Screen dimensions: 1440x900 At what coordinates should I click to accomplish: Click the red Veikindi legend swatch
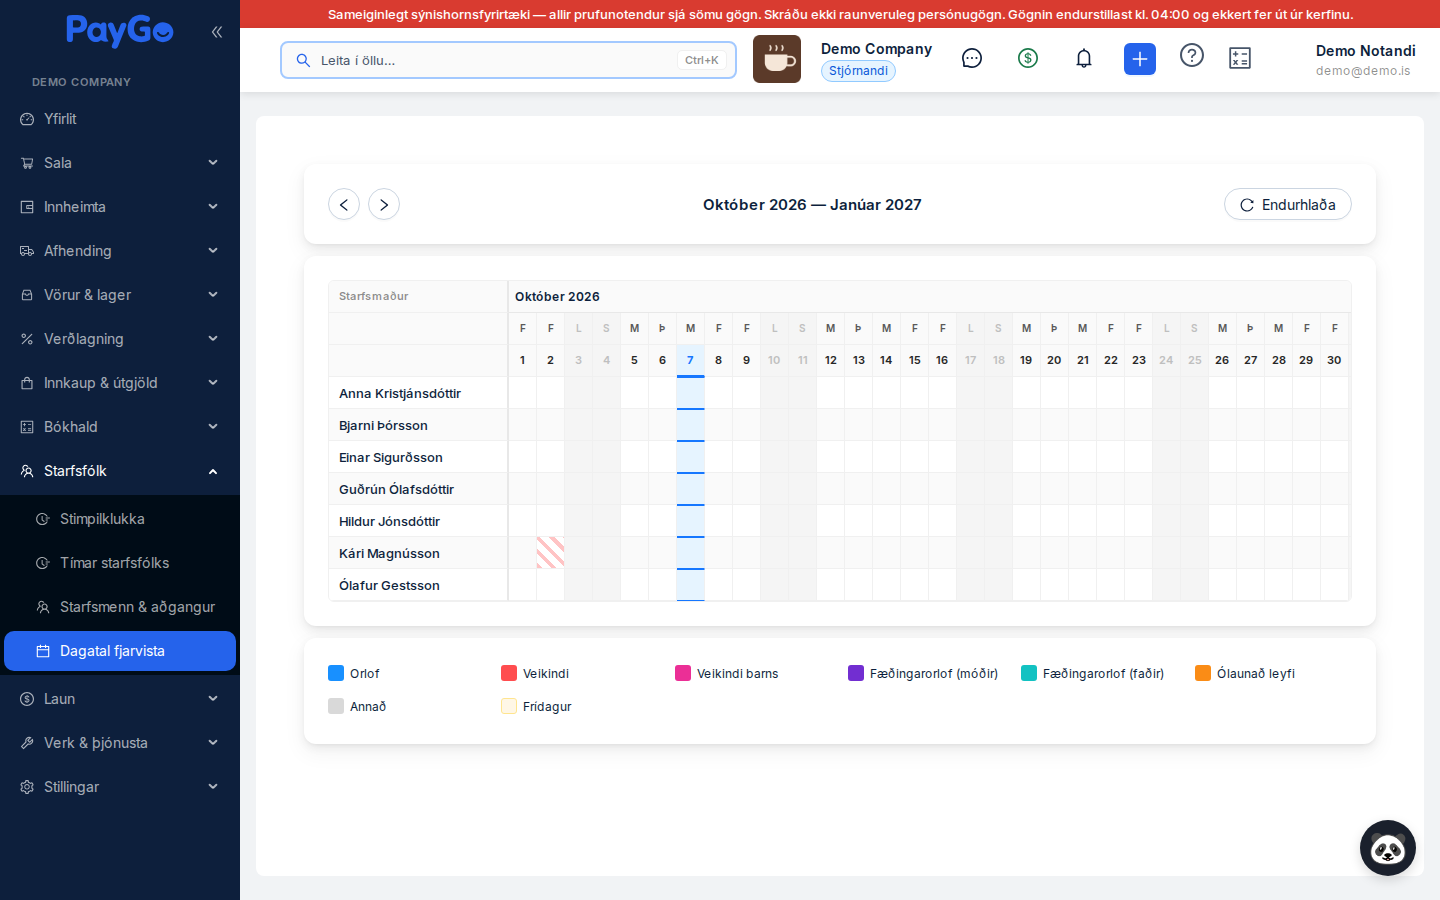509,673
